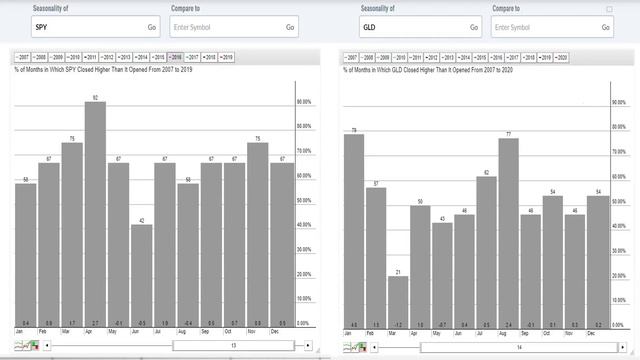The width and height of the screenshot is (640, 360).
Task: Click the GLD chart title about 2007 to 2020
Action: pyautogui.click(x=428, y=70)
